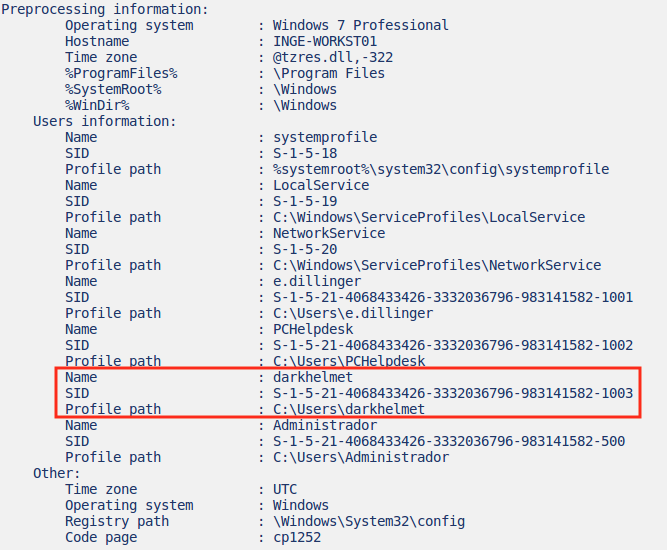Viewport: 667px width, 550px height.
Task: Click the 'NetworkService' user name value
Action: [329, 233]
